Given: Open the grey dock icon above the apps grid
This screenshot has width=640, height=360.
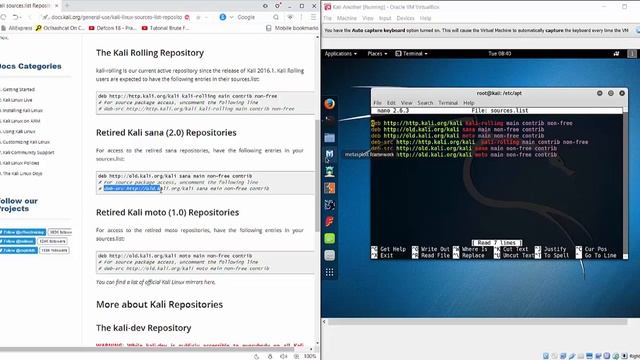Looking at the screenshot, I should 329,255.
